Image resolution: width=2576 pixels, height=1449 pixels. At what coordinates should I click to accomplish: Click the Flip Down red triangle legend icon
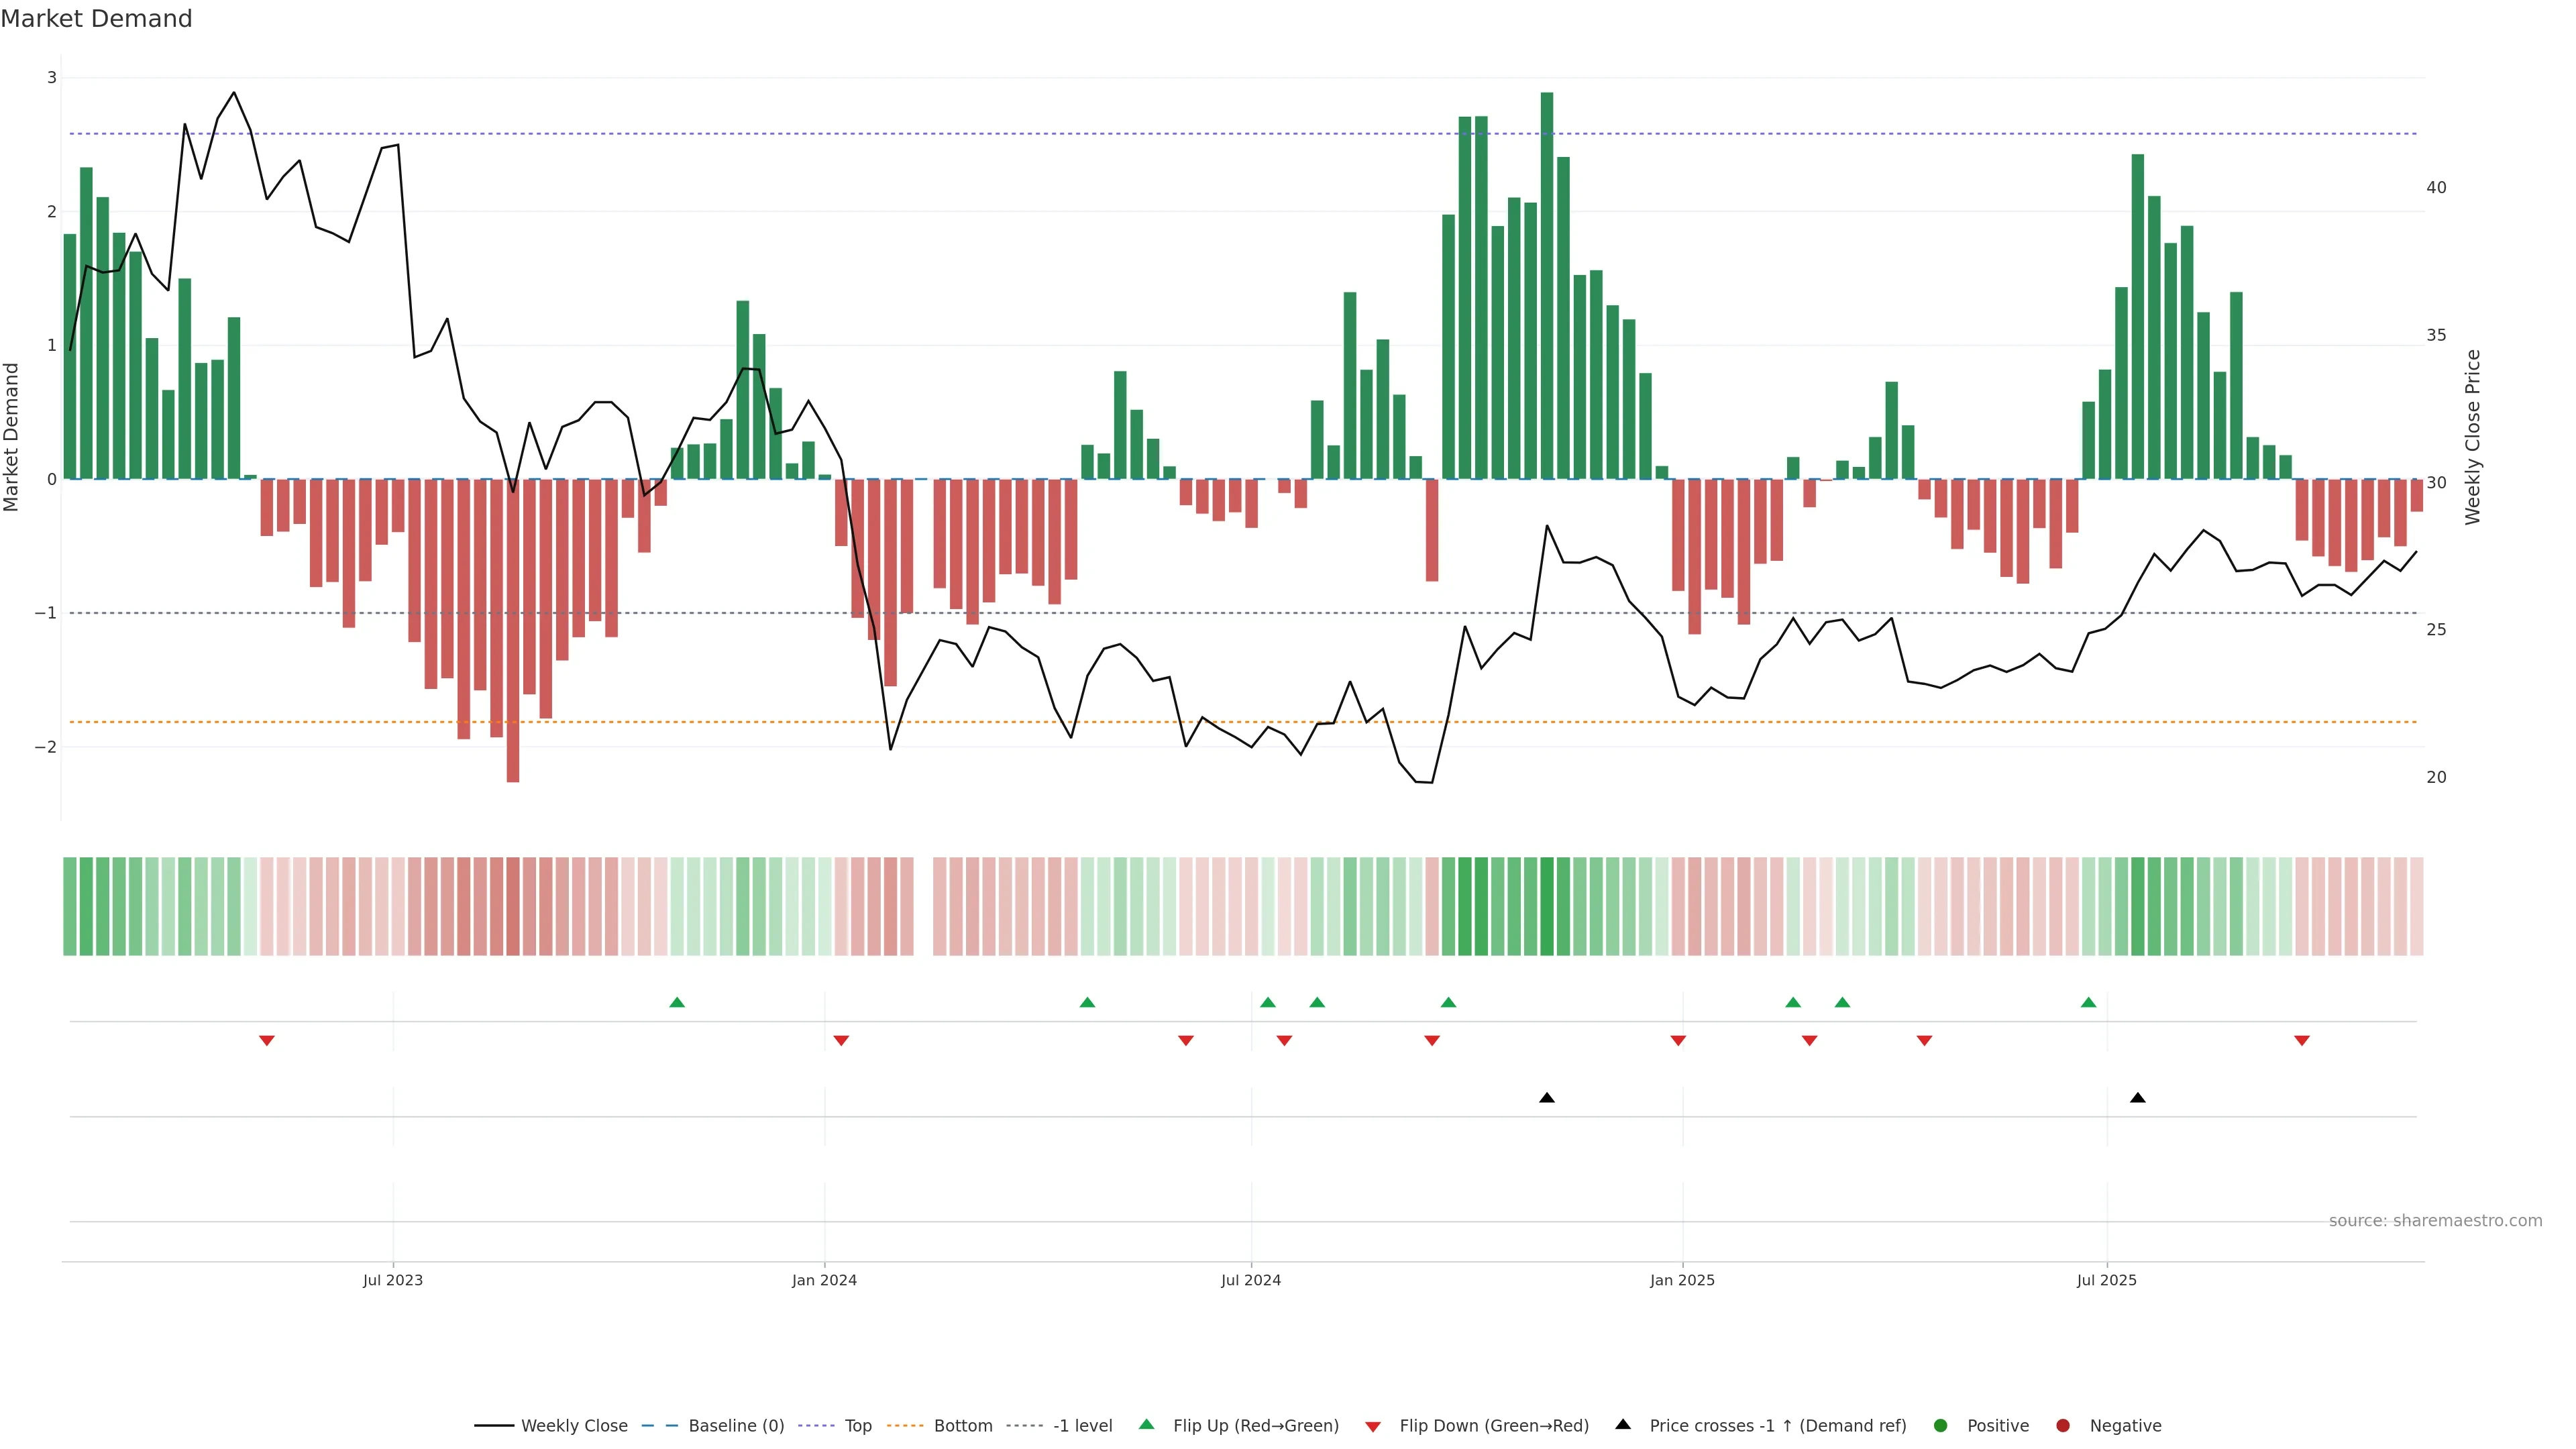click(x=1372, y=1427)
